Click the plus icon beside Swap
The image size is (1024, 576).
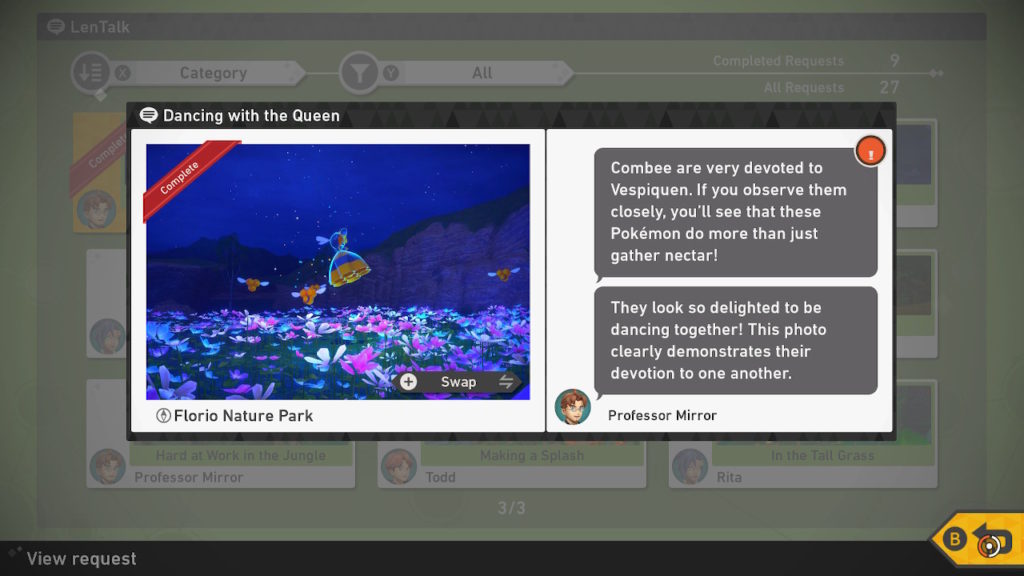409,382
